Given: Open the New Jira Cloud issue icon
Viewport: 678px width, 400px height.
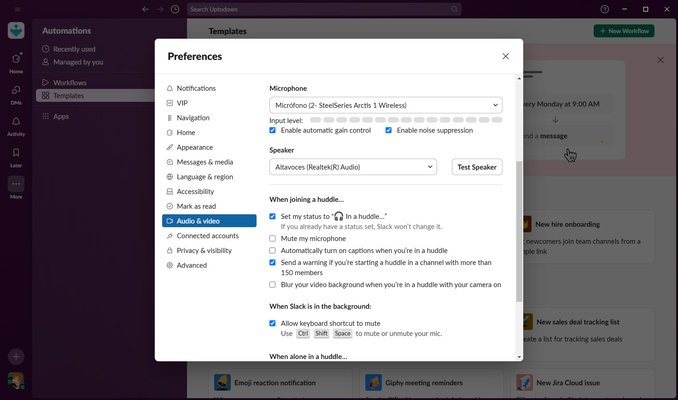Looking at the screenshot, I should pyautogui.click(x=524, y=382).
